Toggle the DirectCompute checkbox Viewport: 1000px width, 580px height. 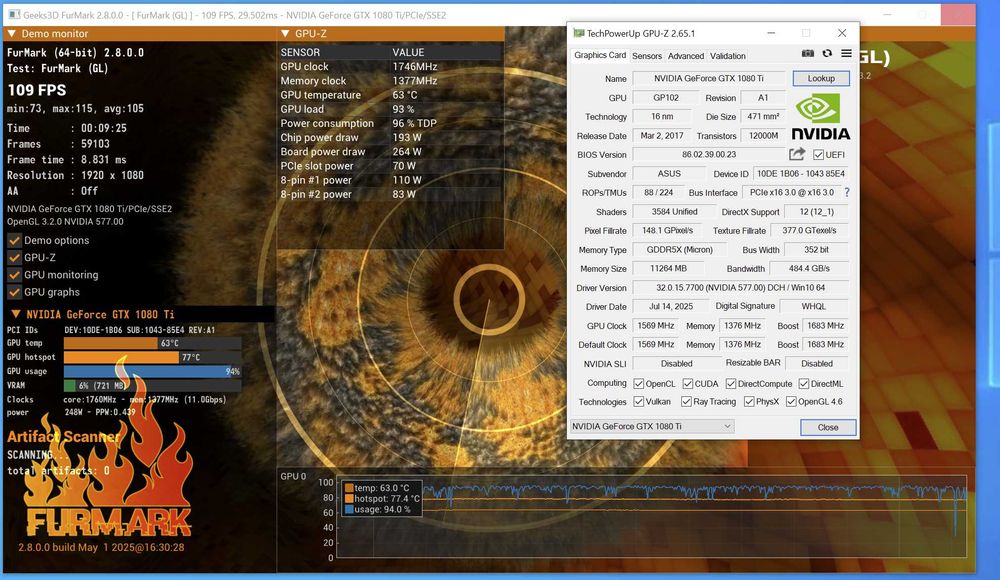coord(731,383)
